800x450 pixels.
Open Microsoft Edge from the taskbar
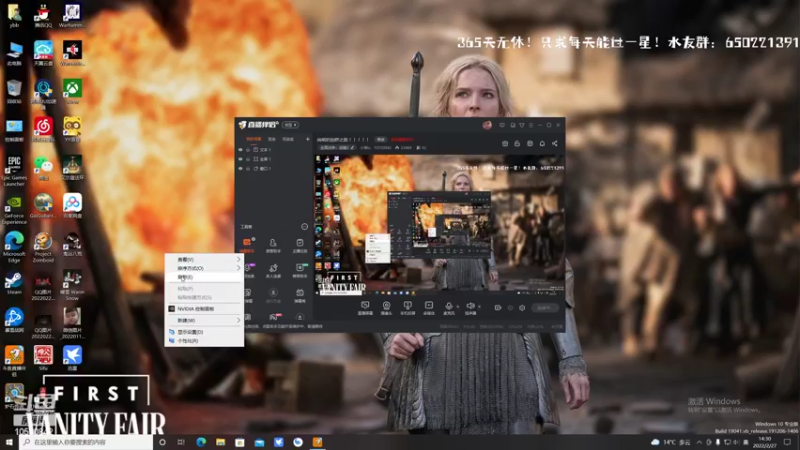201,442
